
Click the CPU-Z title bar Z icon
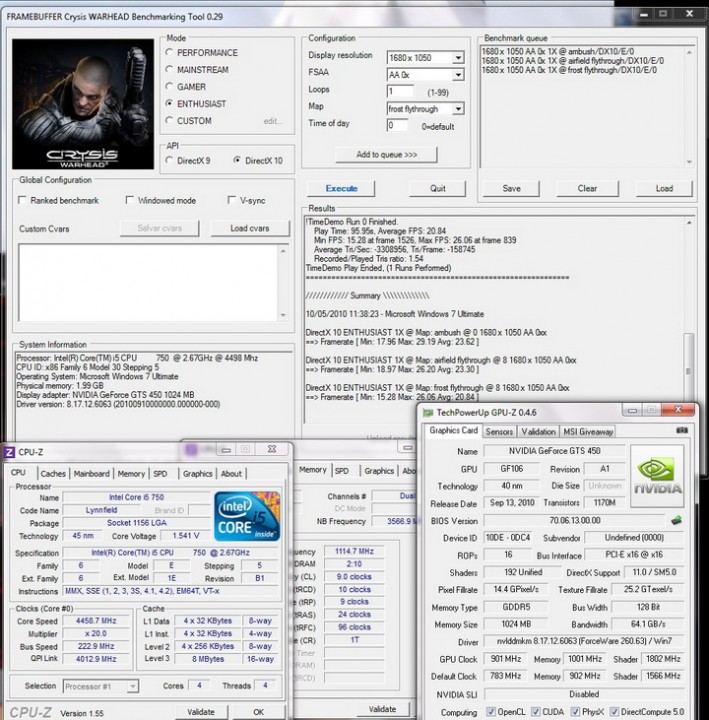(9, 452)
